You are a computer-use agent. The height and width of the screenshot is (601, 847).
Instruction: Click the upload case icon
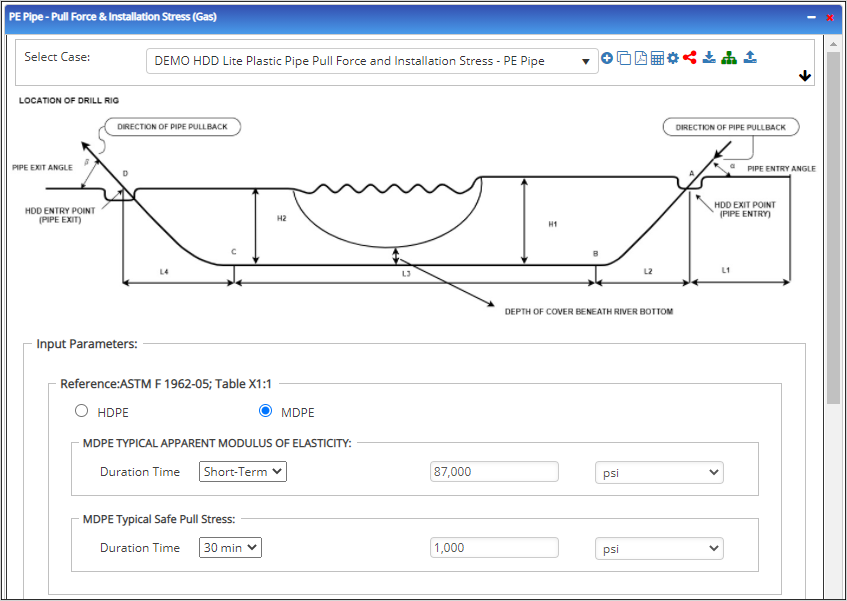click(x=750, y=57)
